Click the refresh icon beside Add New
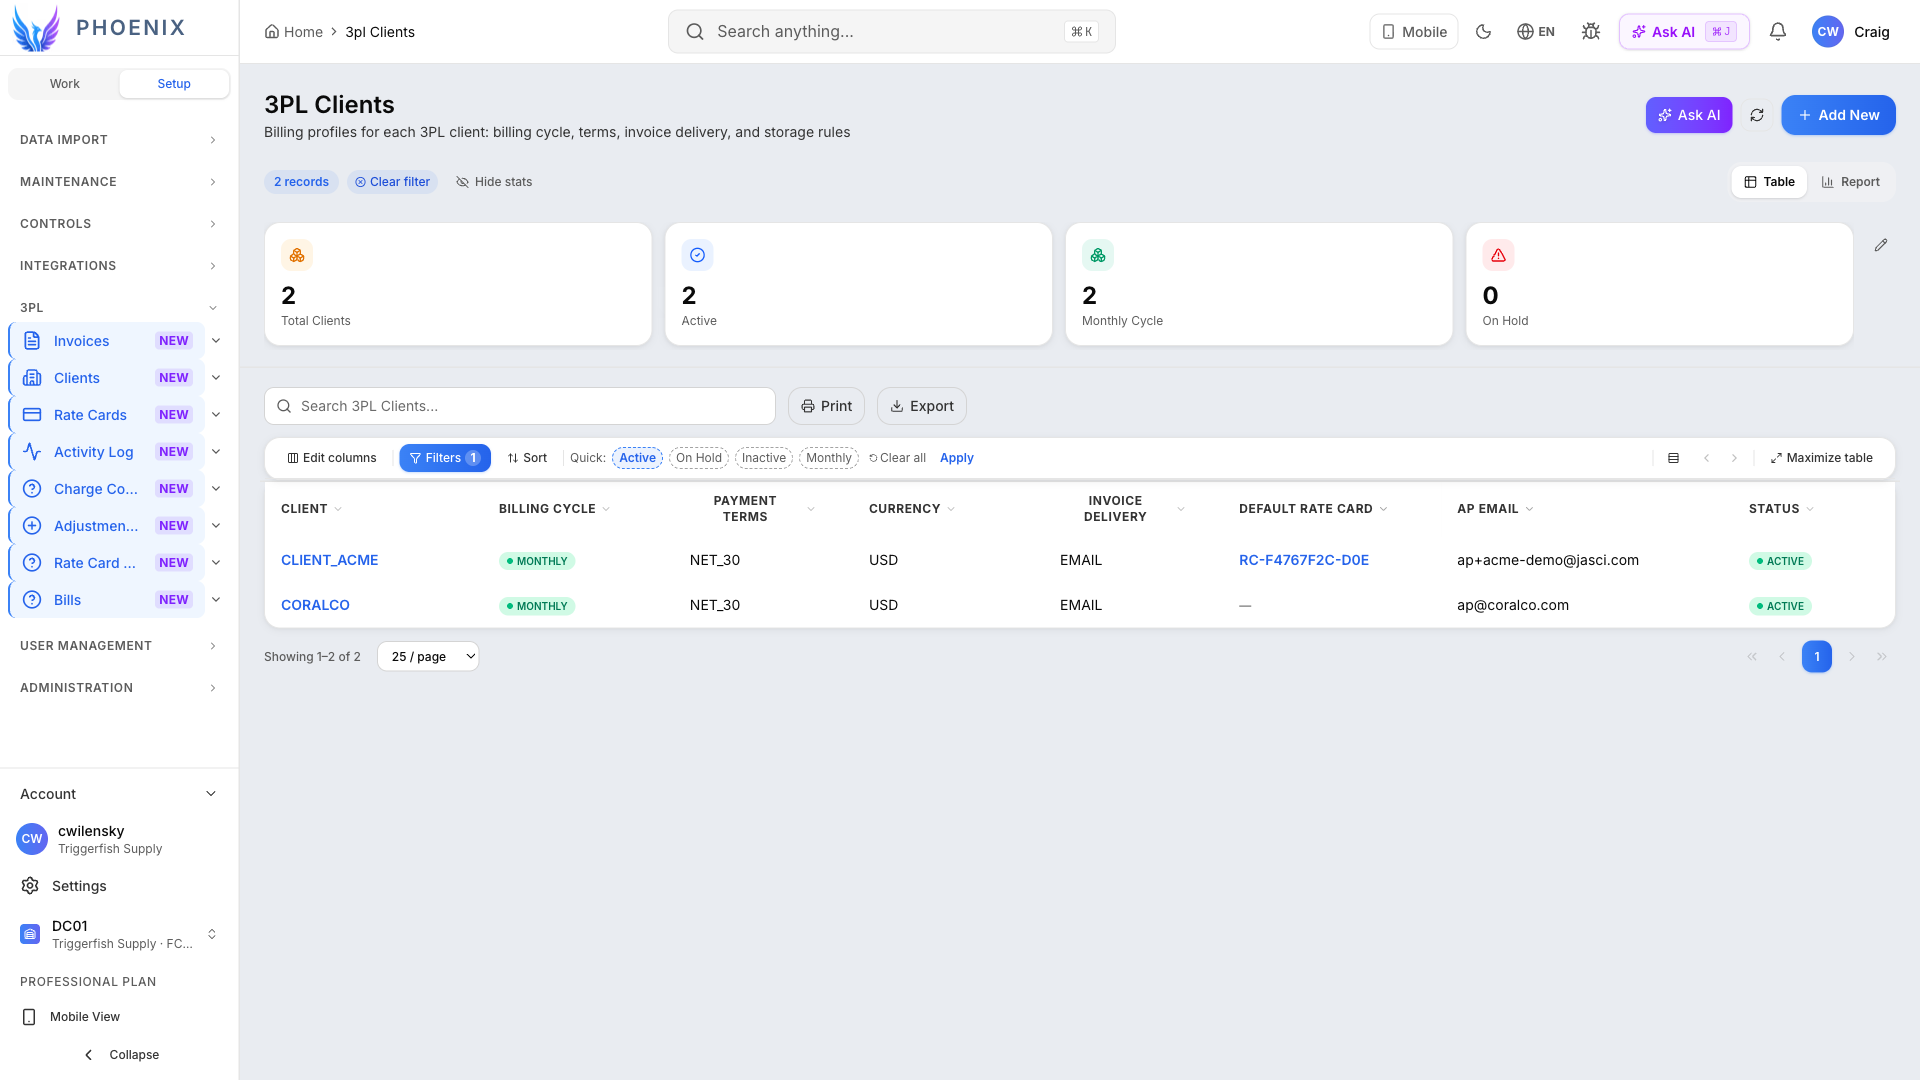This screenshot has width=1920, height=1080. [x=1757, y=115]
